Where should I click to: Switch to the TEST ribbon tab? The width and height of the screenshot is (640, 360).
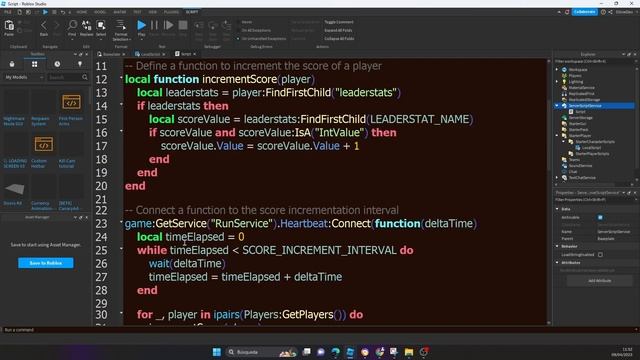pyautogui.click(x=138, y=12)
